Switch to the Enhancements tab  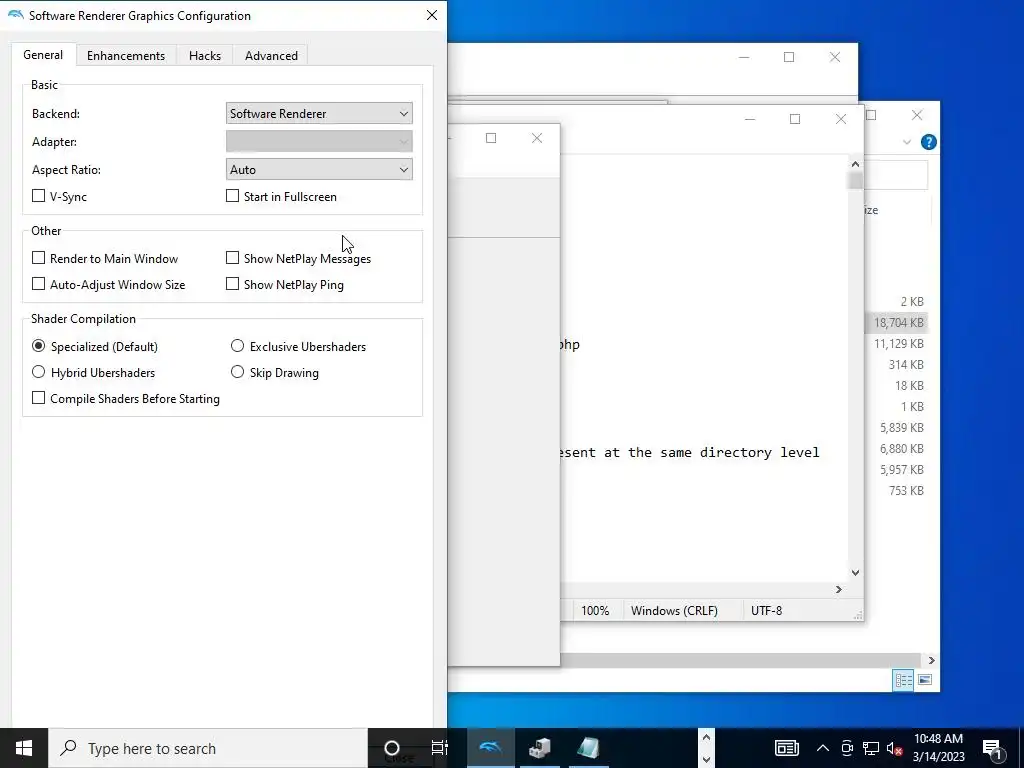click(126, 56)
